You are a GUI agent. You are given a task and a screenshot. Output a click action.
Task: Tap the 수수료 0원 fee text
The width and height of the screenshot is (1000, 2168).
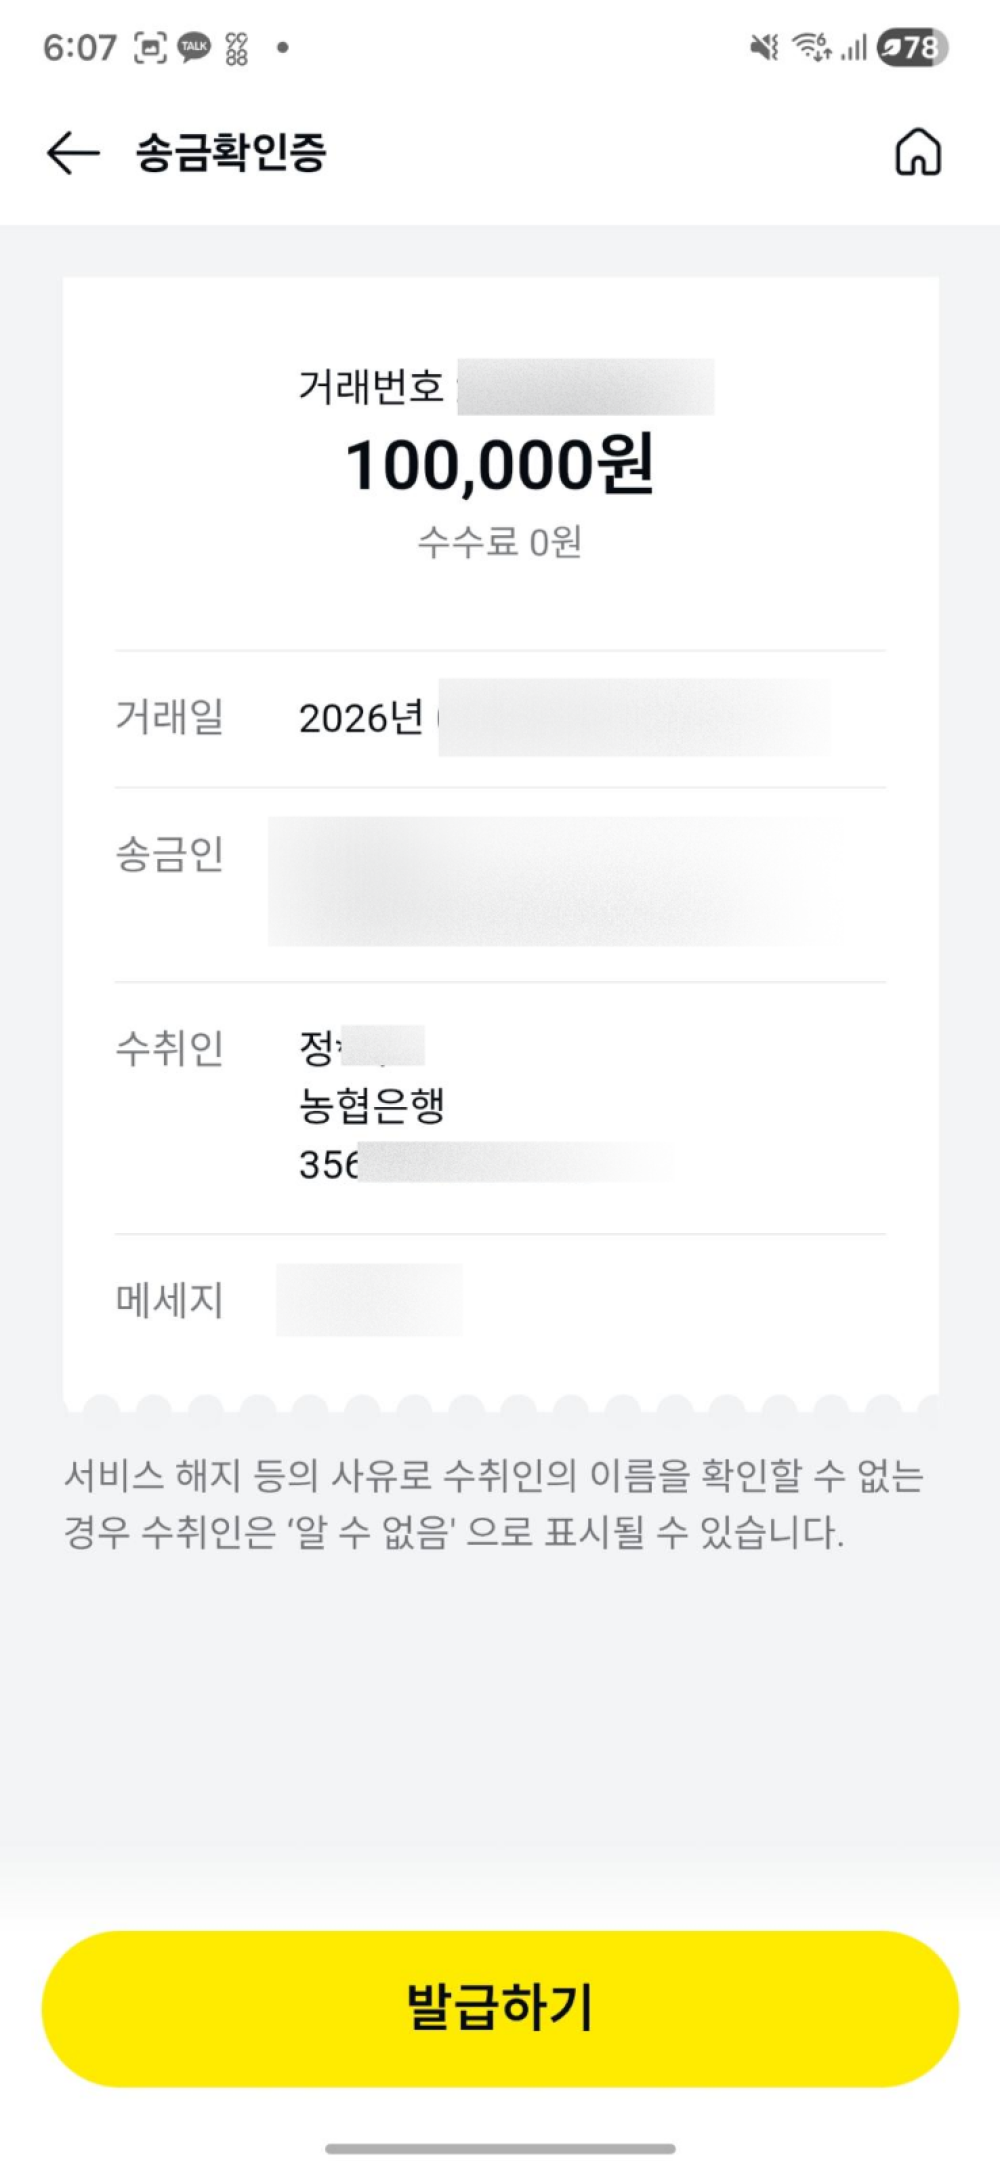tap(499, 542)
